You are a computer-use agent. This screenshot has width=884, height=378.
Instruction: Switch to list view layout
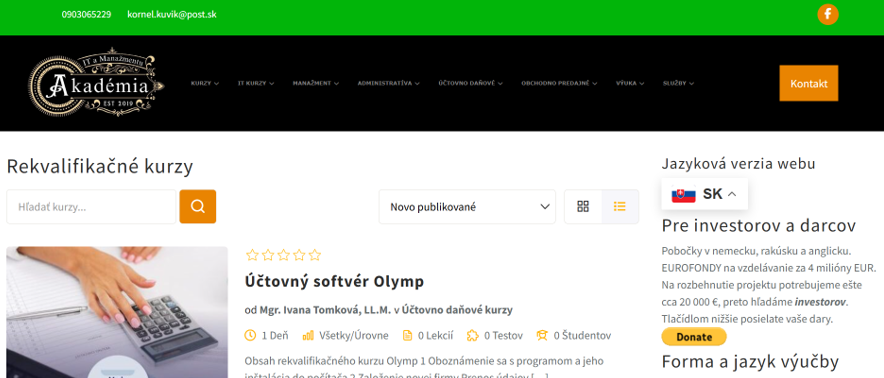point(620,206)
